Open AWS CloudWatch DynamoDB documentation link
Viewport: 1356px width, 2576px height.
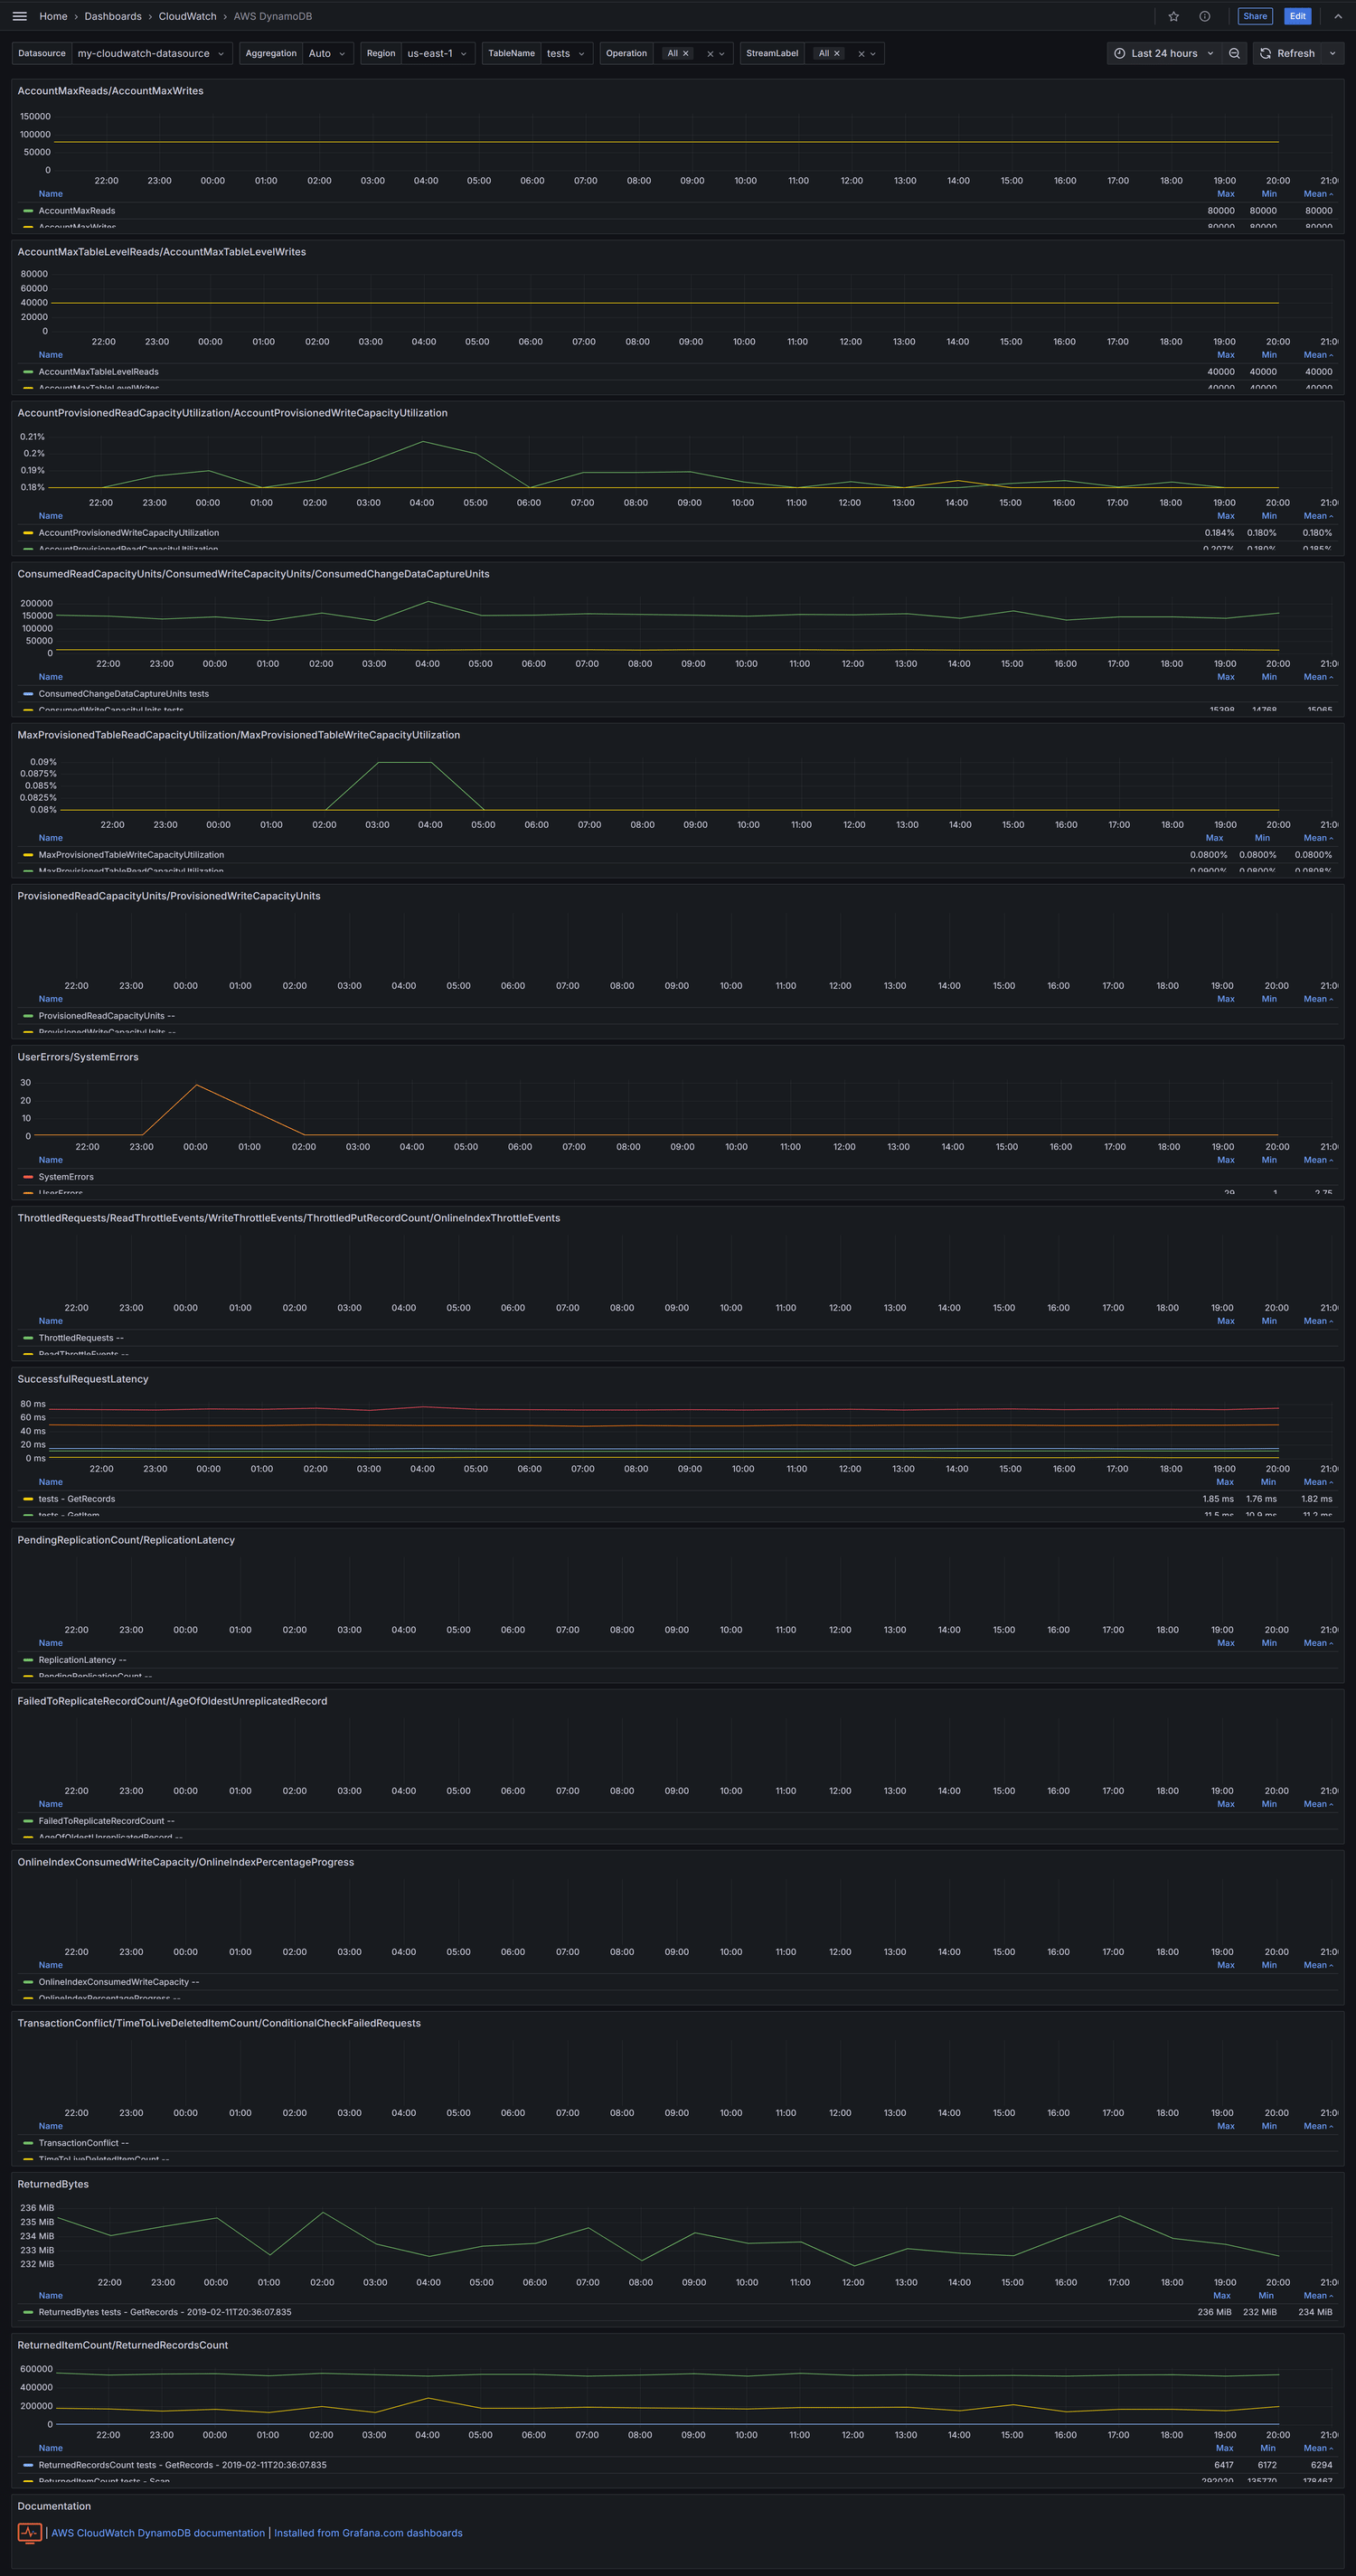[x=158, y=2533]
